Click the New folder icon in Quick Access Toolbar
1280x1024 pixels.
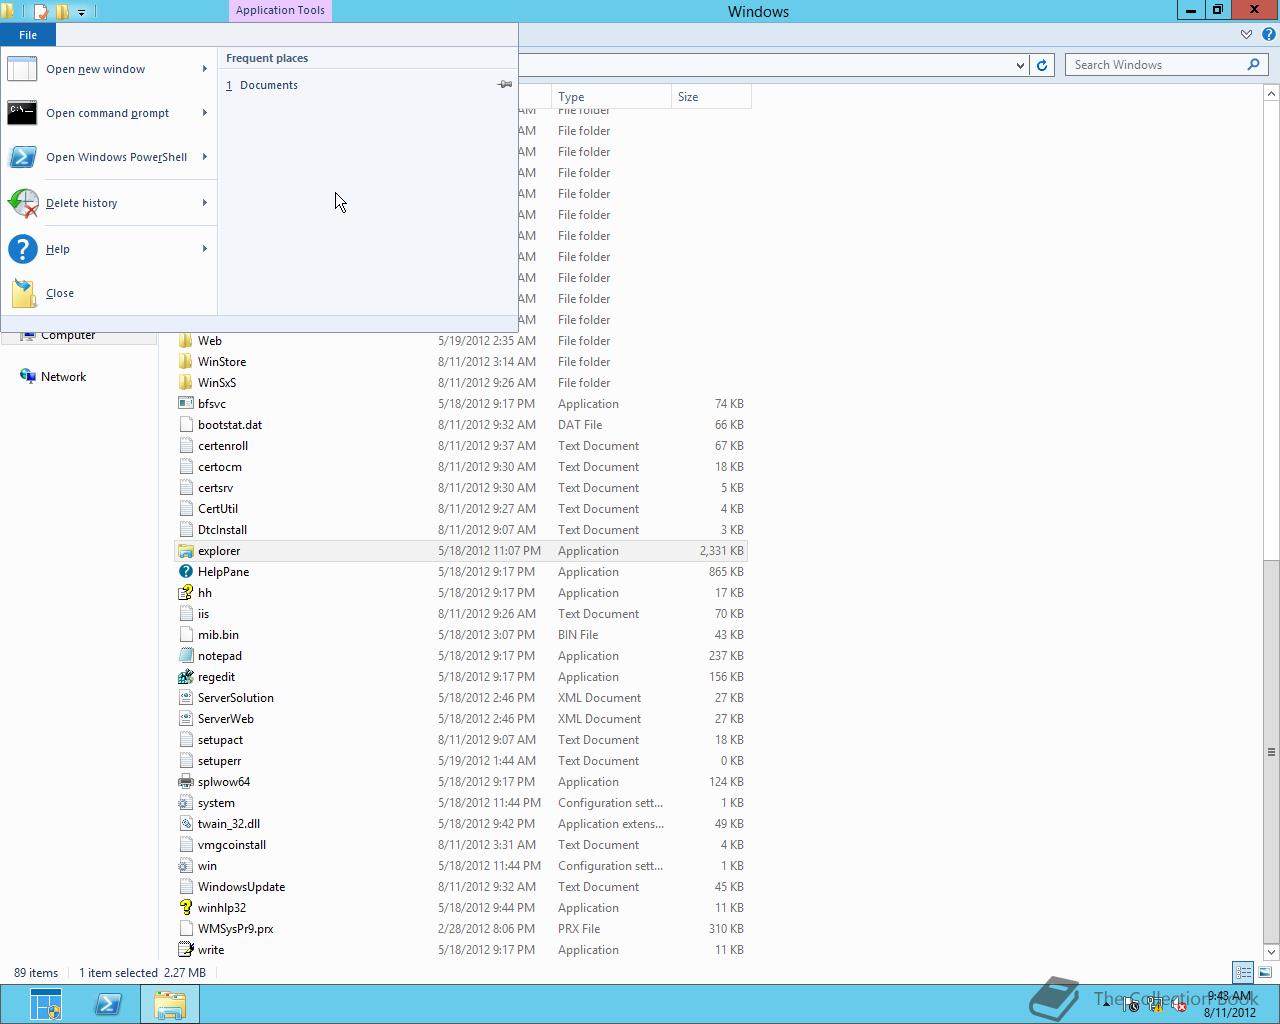[62, 12]
